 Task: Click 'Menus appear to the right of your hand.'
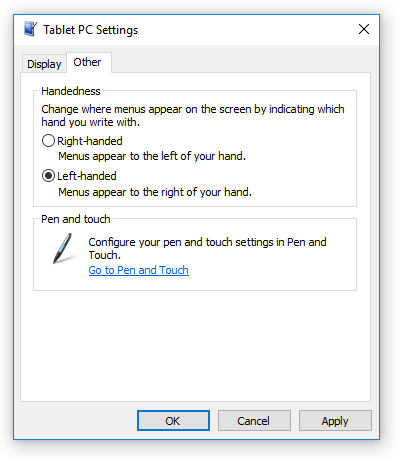155,192
